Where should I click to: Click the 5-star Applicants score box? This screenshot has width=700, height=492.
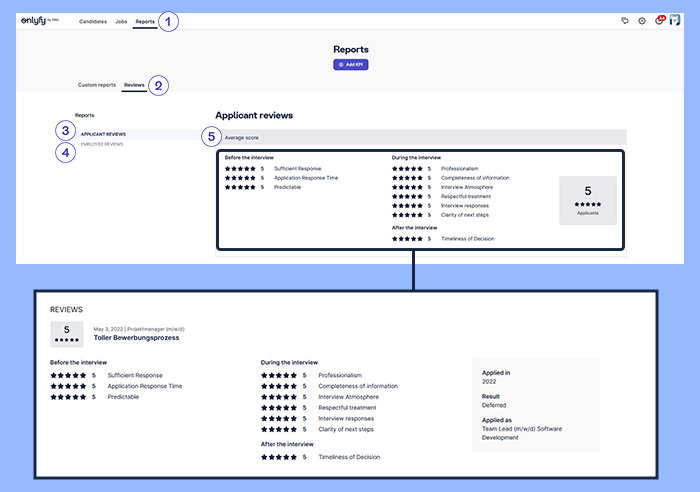click(588, 200)
